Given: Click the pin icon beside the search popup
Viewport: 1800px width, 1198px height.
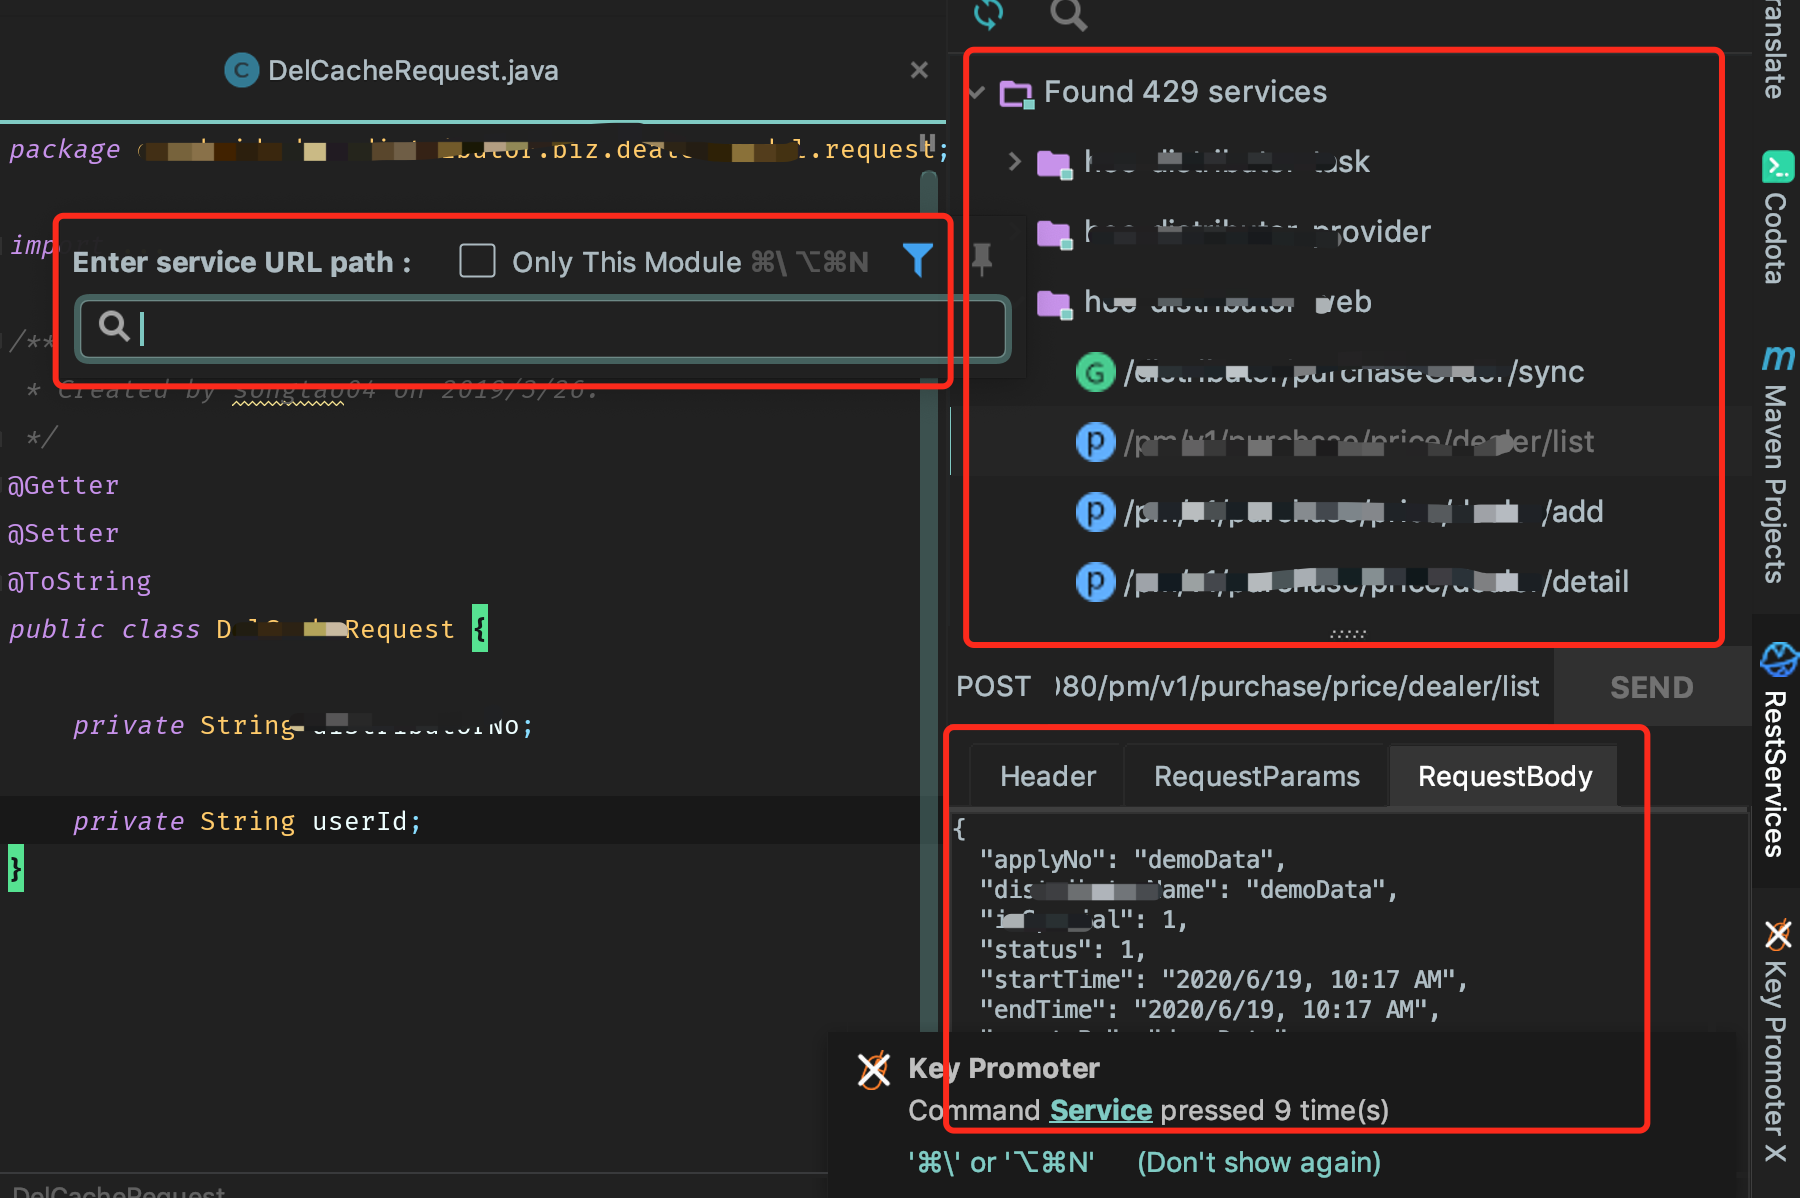Looking at the screenshot, I should tap(982, 259).
